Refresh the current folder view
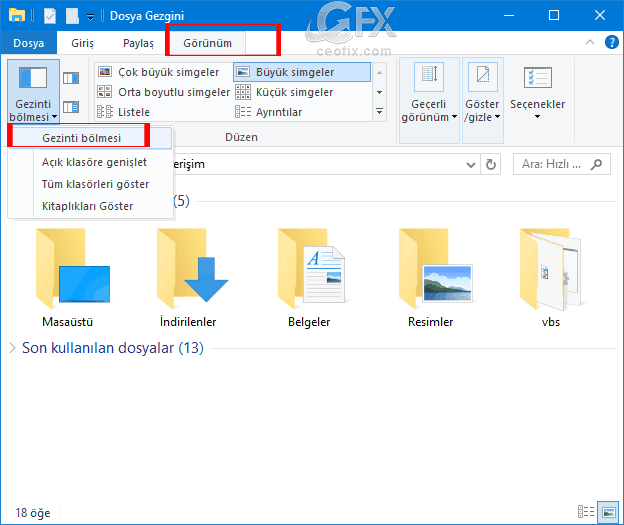The width and height of the screenshot is (624, 525). (x=491, y=164)
